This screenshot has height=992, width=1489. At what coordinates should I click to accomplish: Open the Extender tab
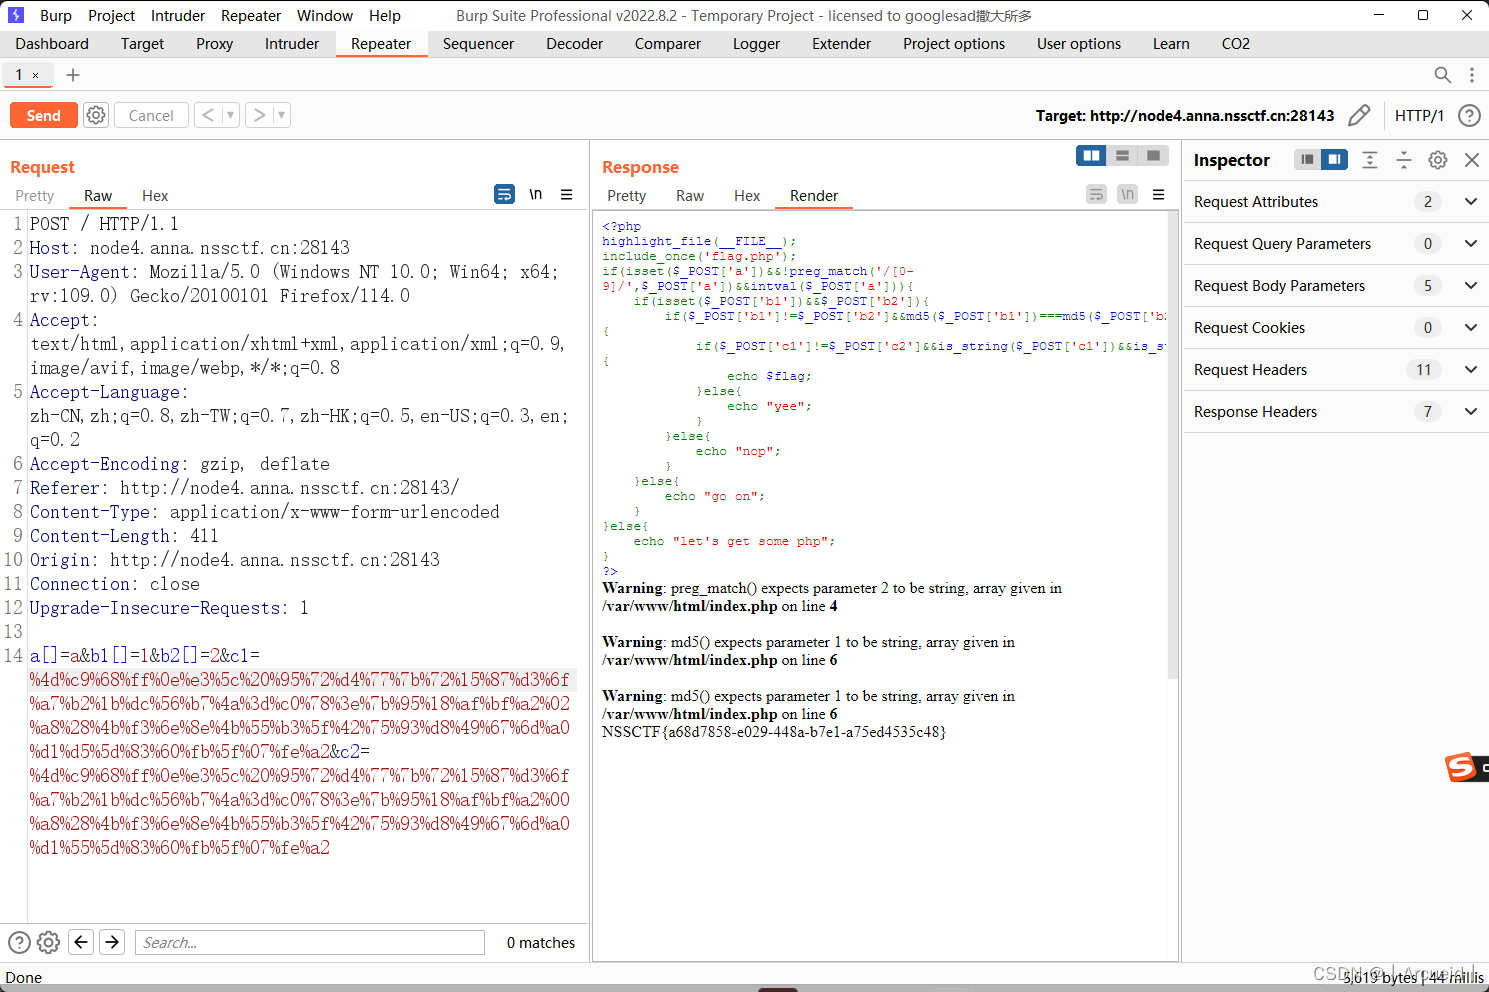click(841, 44)
